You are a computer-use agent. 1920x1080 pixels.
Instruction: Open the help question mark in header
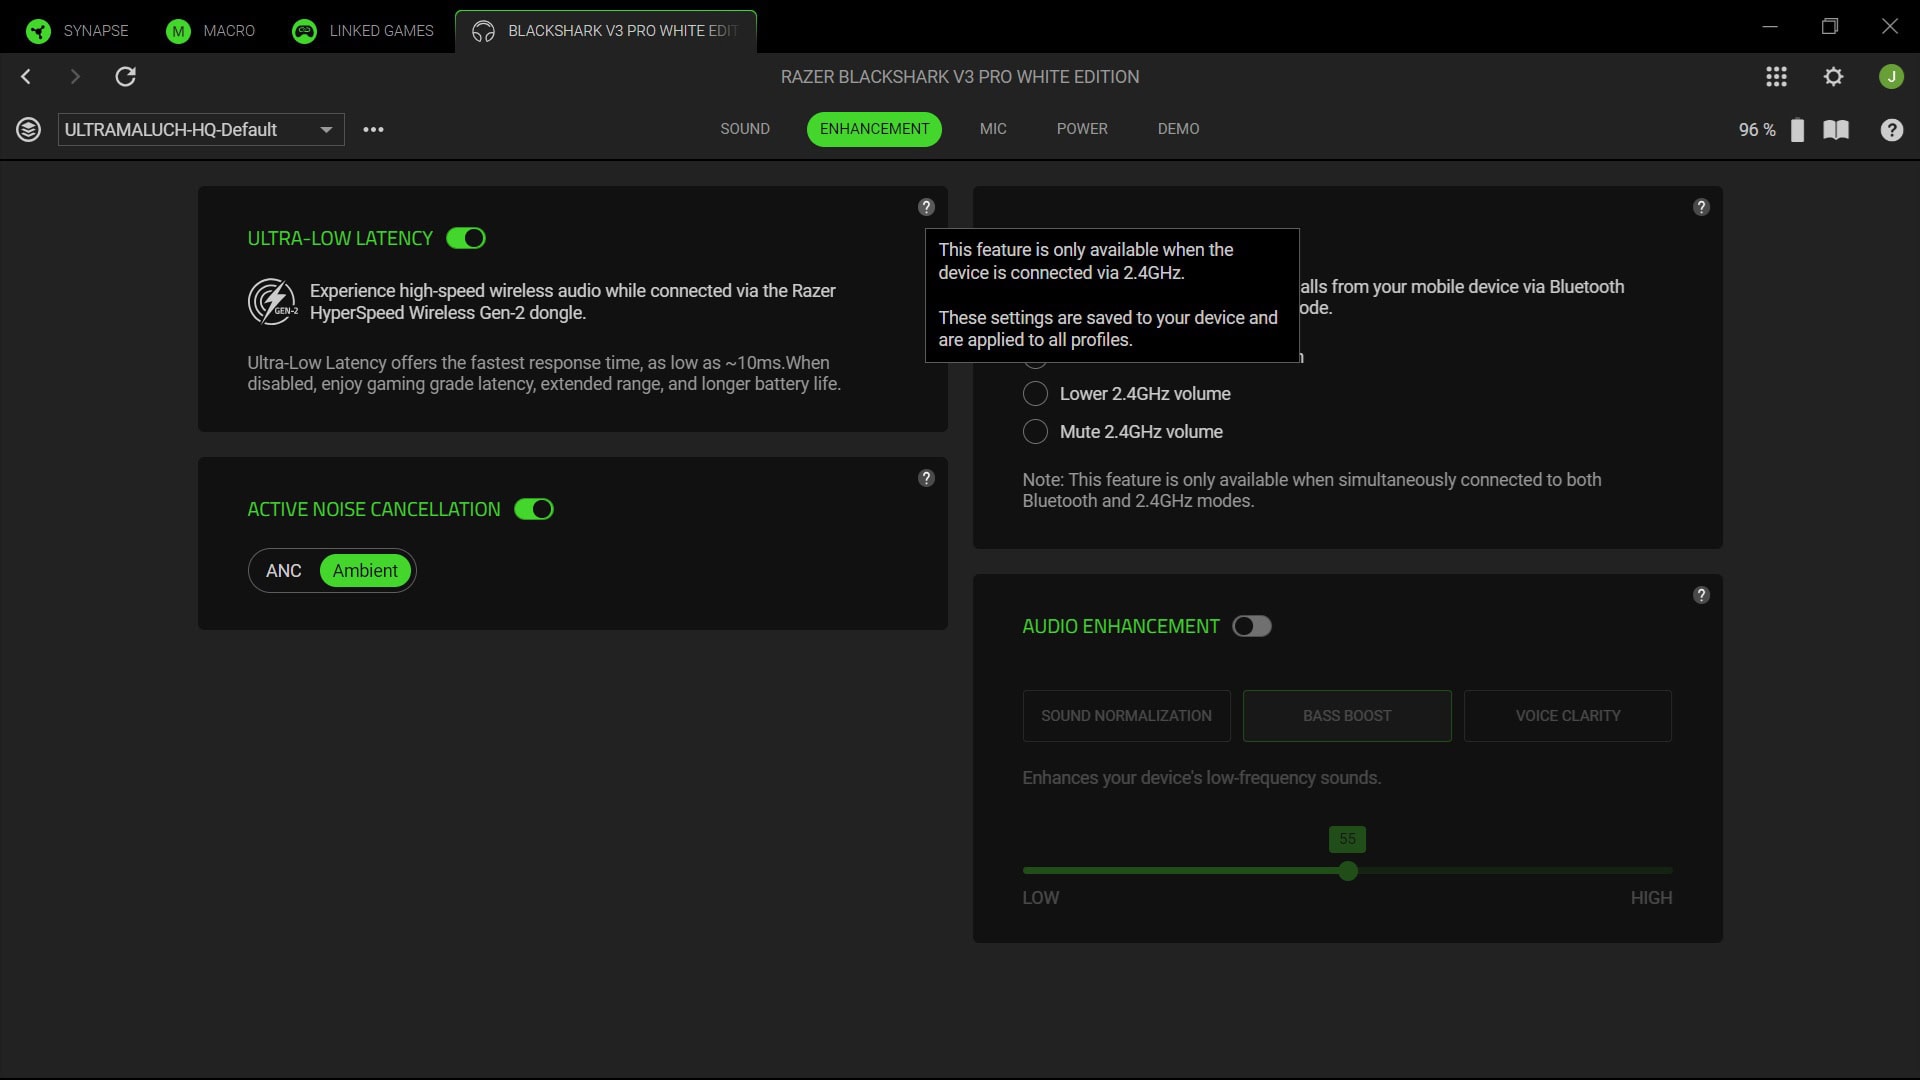[x=1891, y=130]
